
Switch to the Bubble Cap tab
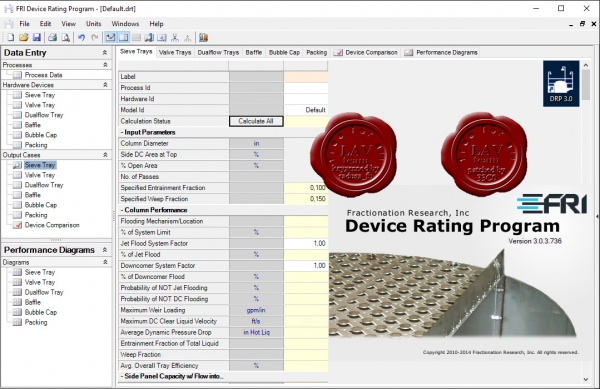[x=284, y=52]
